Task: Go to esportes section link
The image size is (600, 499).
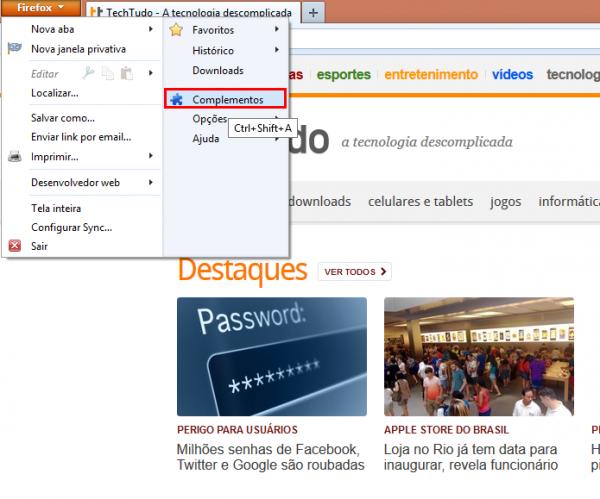Action: pyautogui.click(x=344, y=74)
